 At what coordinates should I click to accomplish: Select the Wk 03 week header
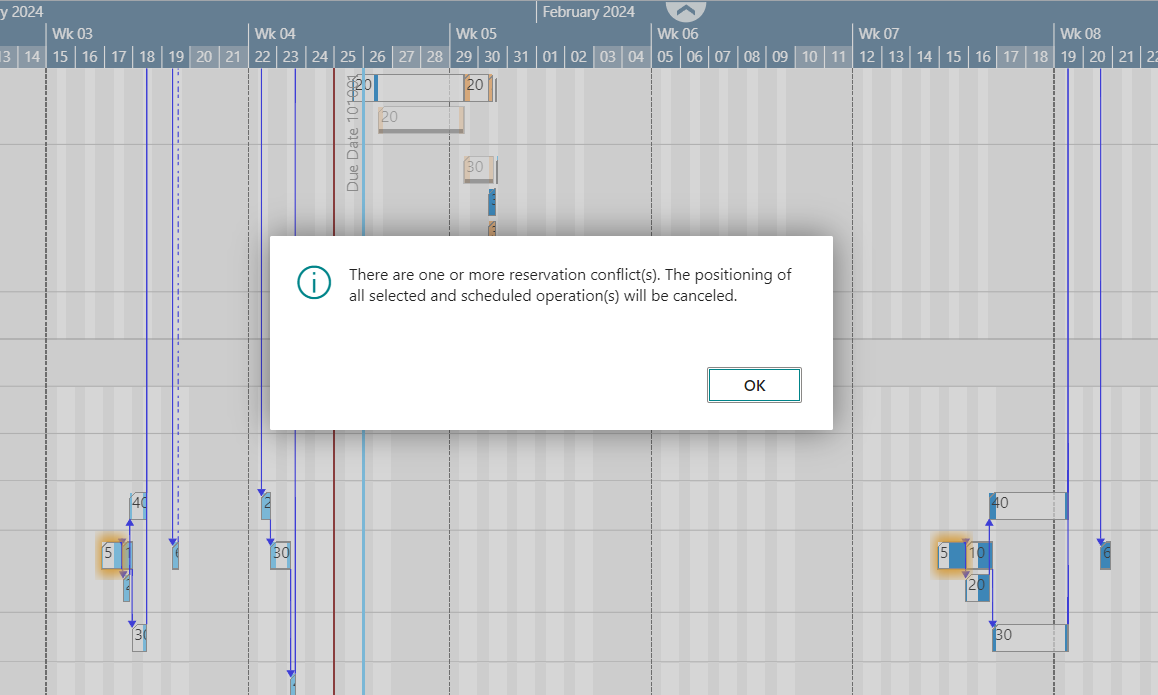pyautogui.click(x=72, y=33)
